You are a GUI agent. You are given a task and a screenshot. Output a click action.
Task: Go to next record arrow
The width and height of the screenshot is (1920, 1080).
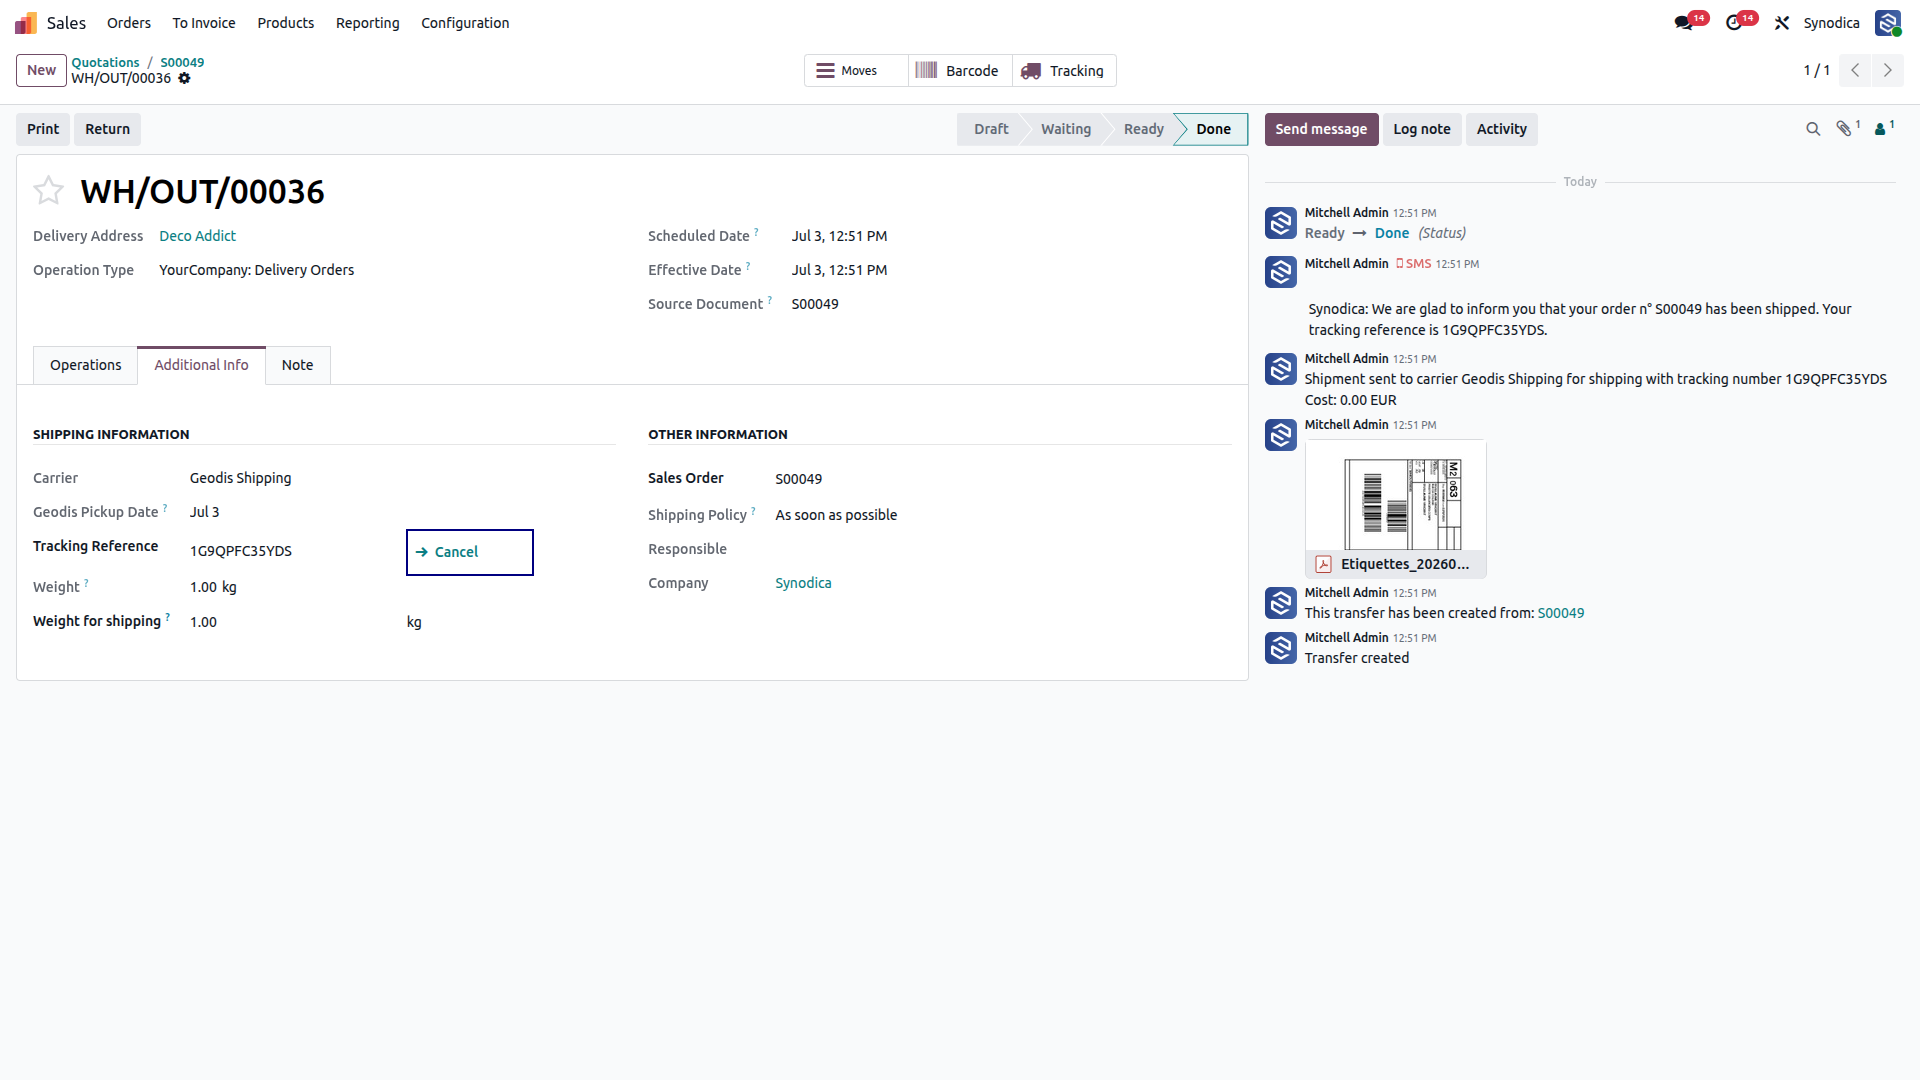point(1888,70)
